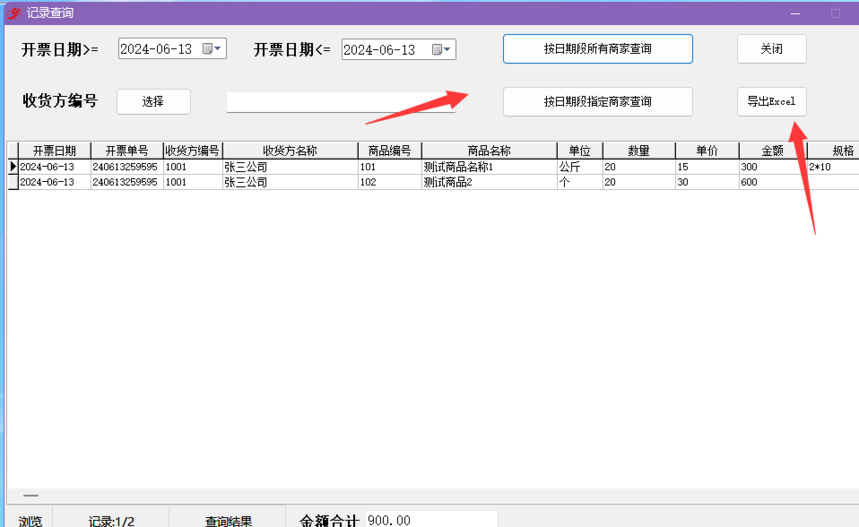Click the end date field 开票日期<=
This screenshot has width=859, height=527.
point(398,49)
